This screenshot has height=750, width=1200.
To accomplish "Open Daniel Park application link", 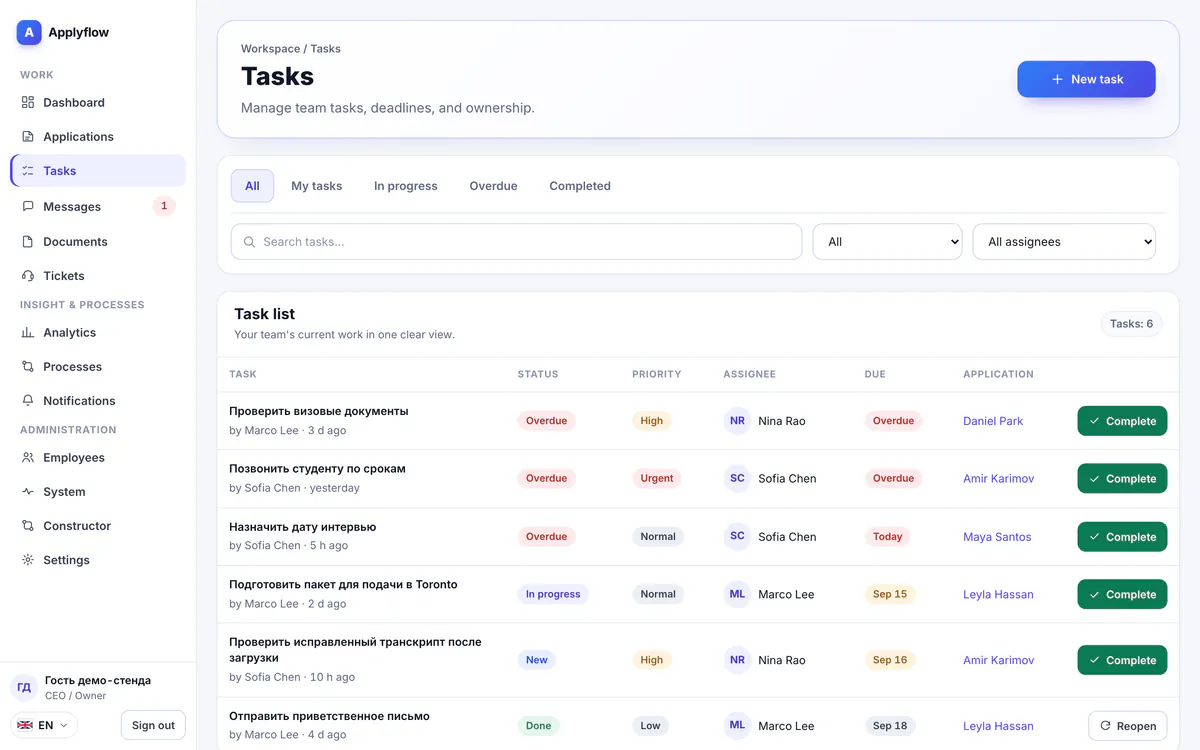I will 993,421.
